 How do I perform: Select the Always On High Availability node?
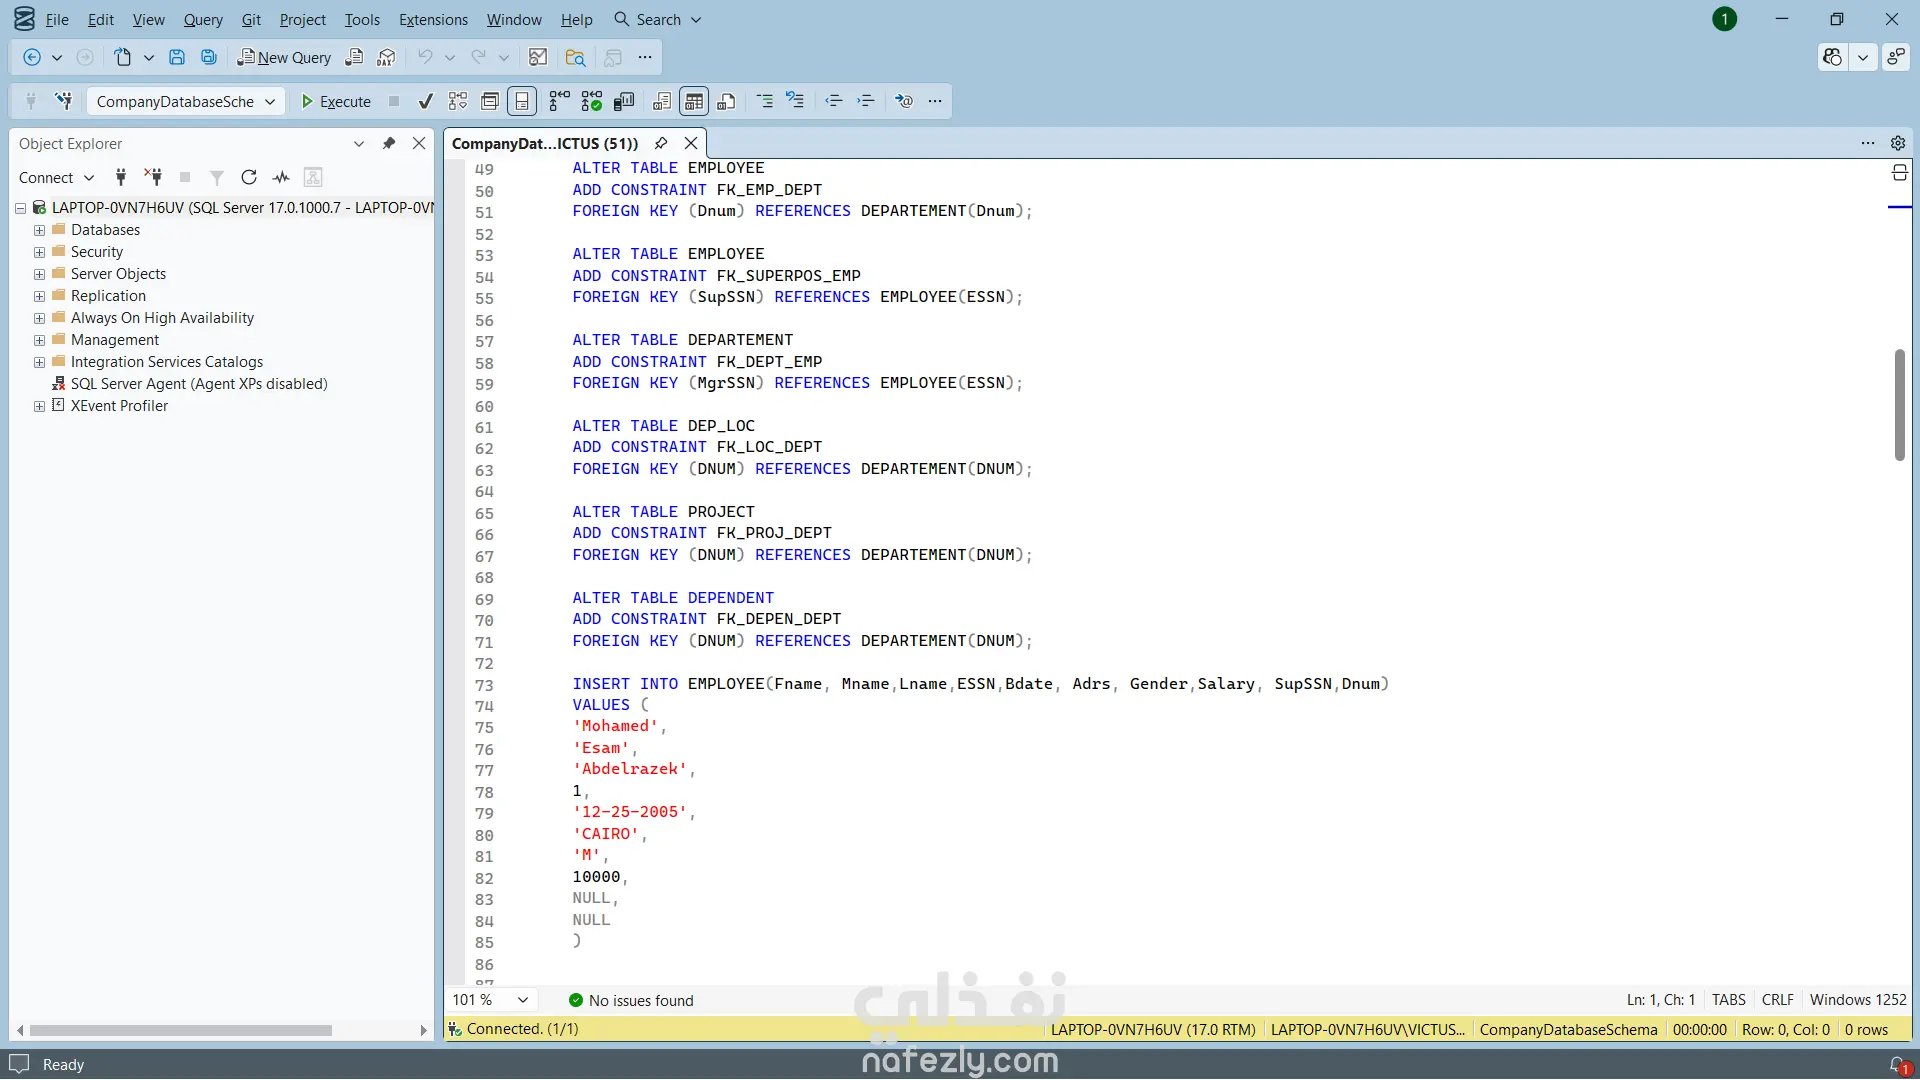pyautogui.click(x=162, y=318)
